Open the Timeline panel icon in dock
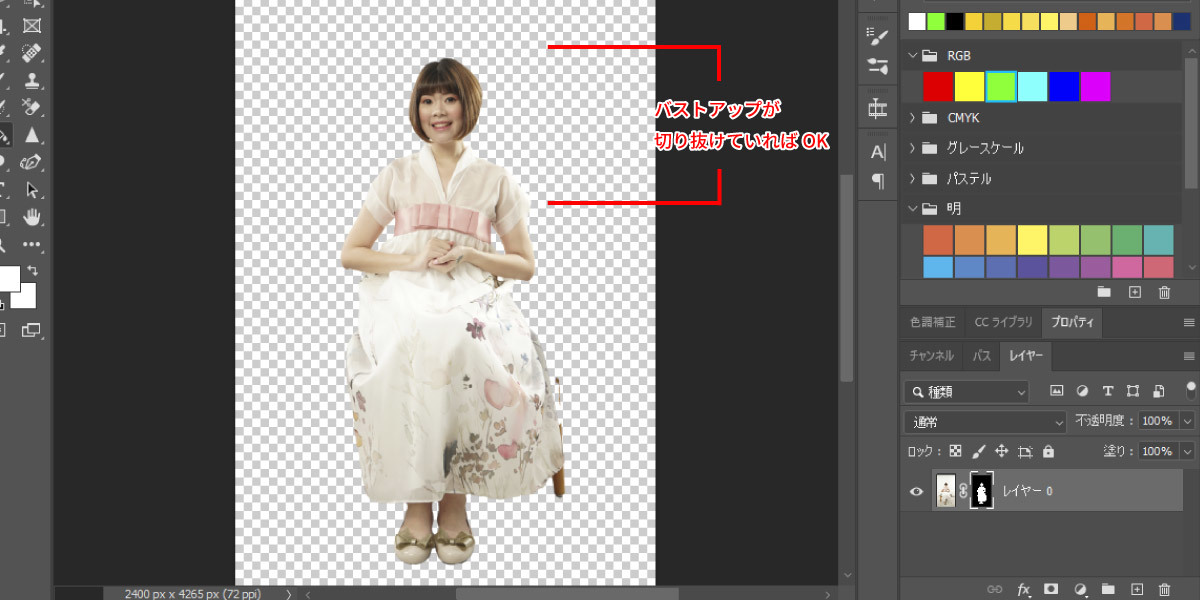 coord(878,107)
